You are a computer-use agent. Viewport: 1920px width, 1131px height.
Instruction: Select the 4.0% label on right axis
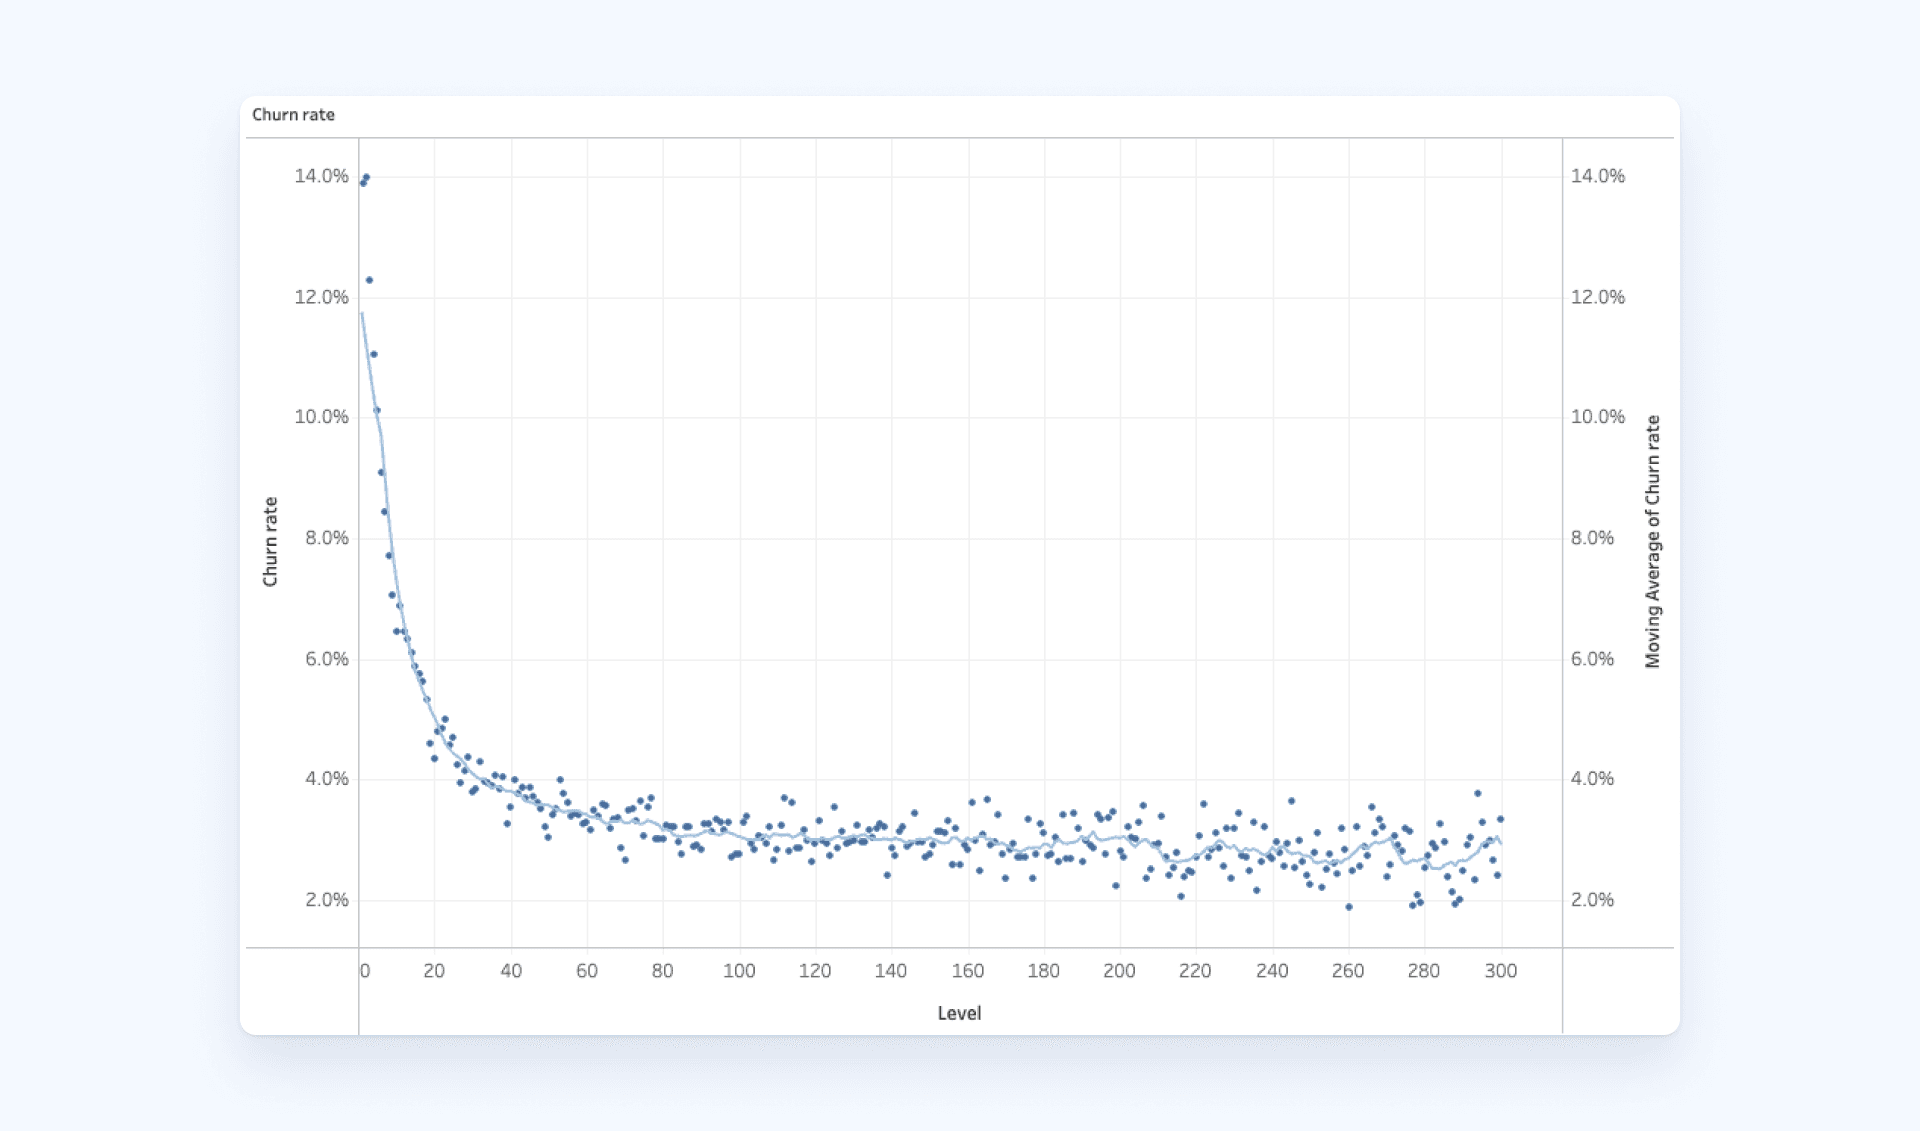click(x=1592, y=779)
